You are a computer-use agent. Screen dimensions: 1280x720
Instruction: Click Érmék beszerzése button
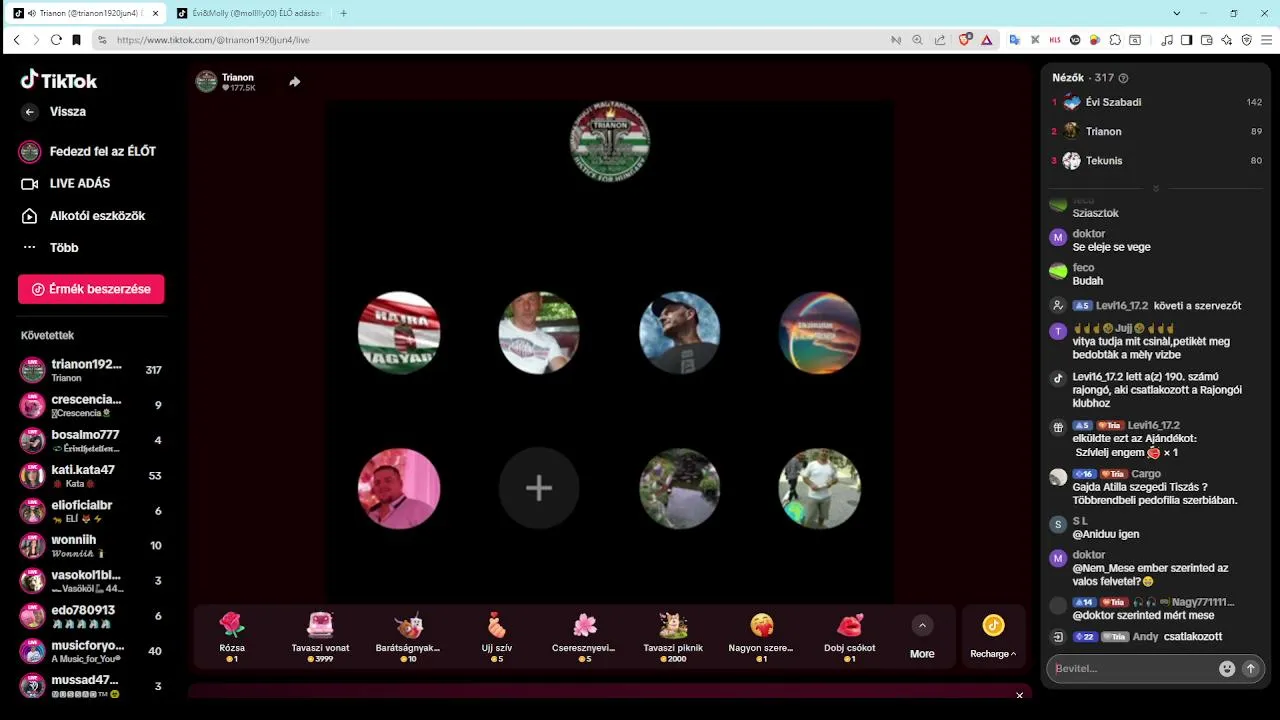coord(91,289)
